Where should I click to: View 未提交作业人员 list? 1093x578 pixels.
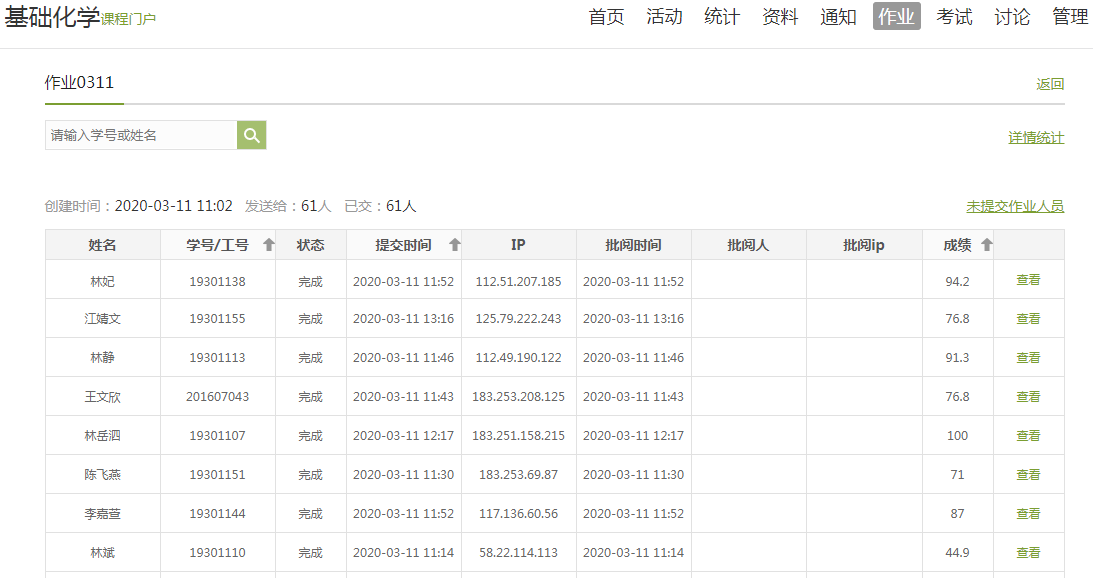[x=1014, y=207]
